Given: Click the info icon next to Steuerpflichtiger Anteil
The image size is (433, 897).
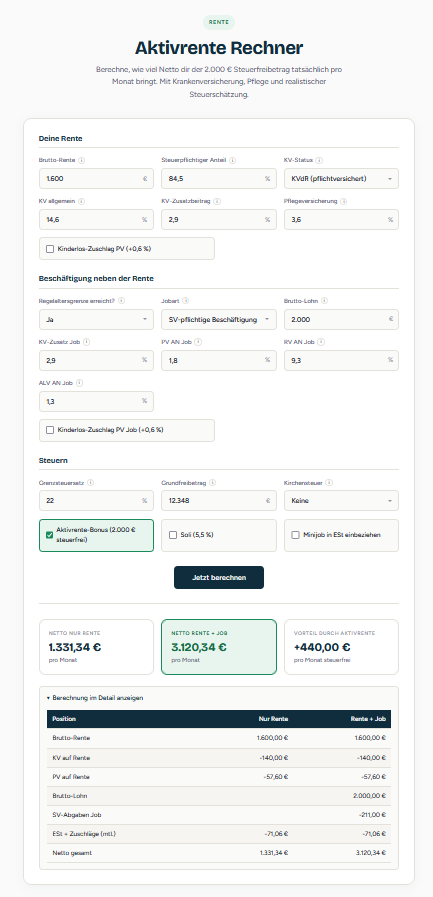Looking at the screenshot, I should click(x=233, y=161).
